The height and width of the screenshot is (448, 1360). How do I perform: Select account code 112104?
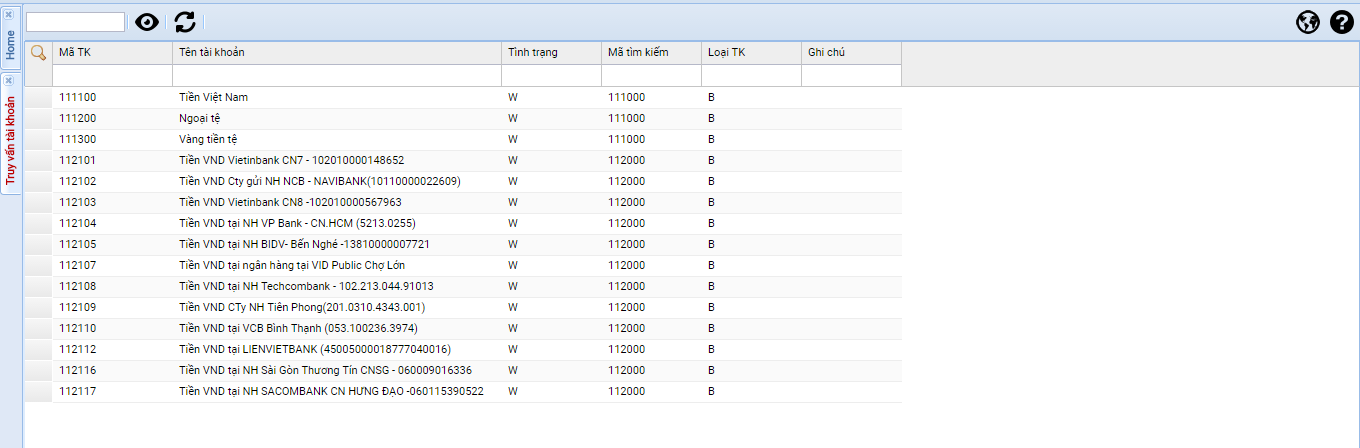(x=78, y=223)
